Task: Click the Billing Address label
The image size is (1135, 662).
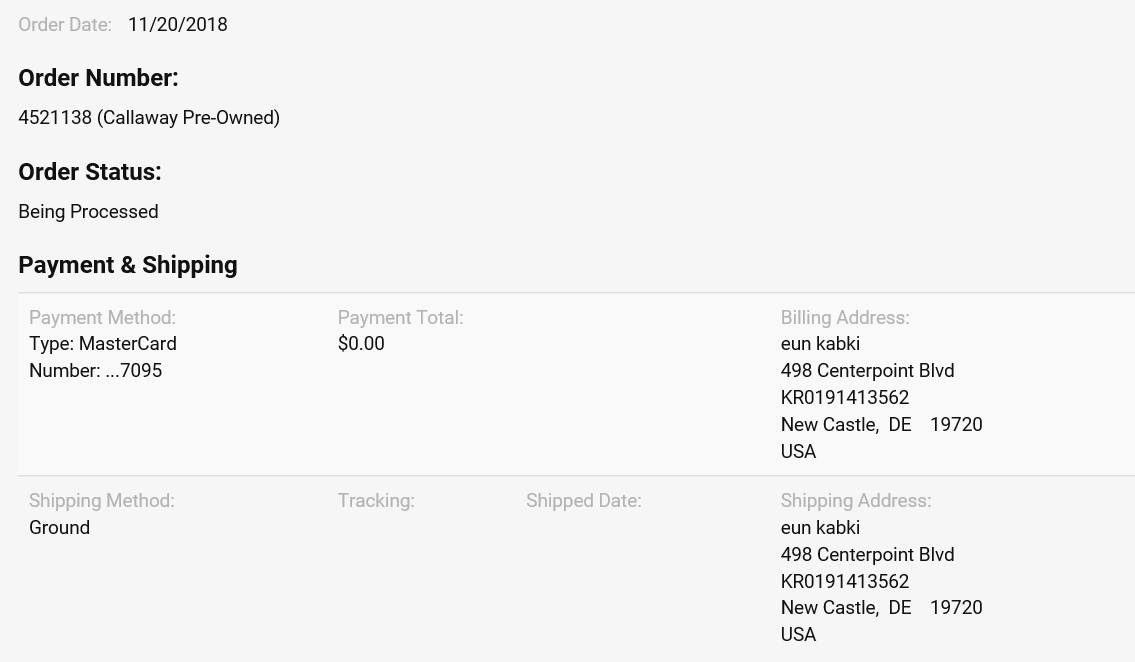Action: click(845, 318)
